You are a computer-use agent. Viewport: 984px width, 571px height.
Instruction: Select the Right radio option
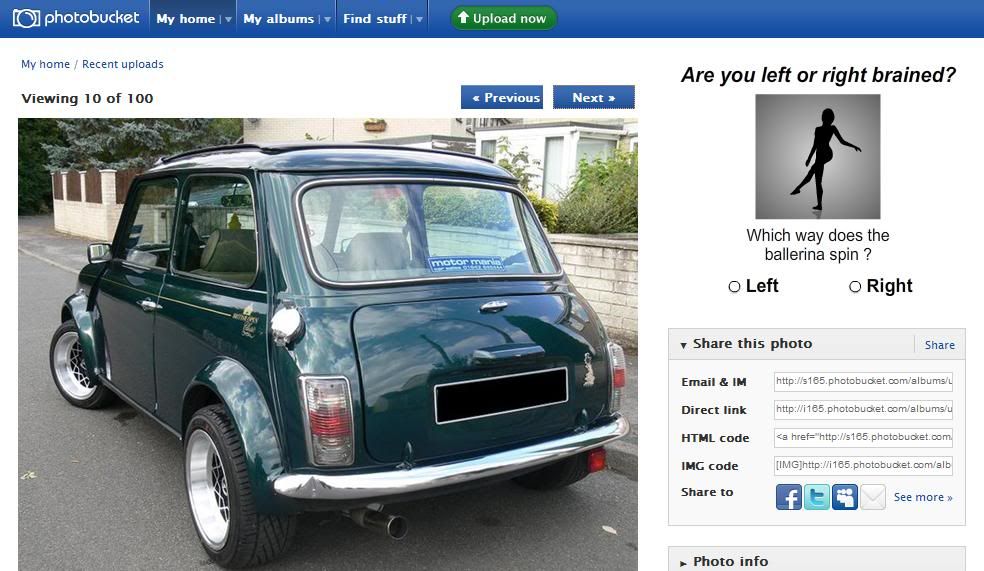click(855, 287)
